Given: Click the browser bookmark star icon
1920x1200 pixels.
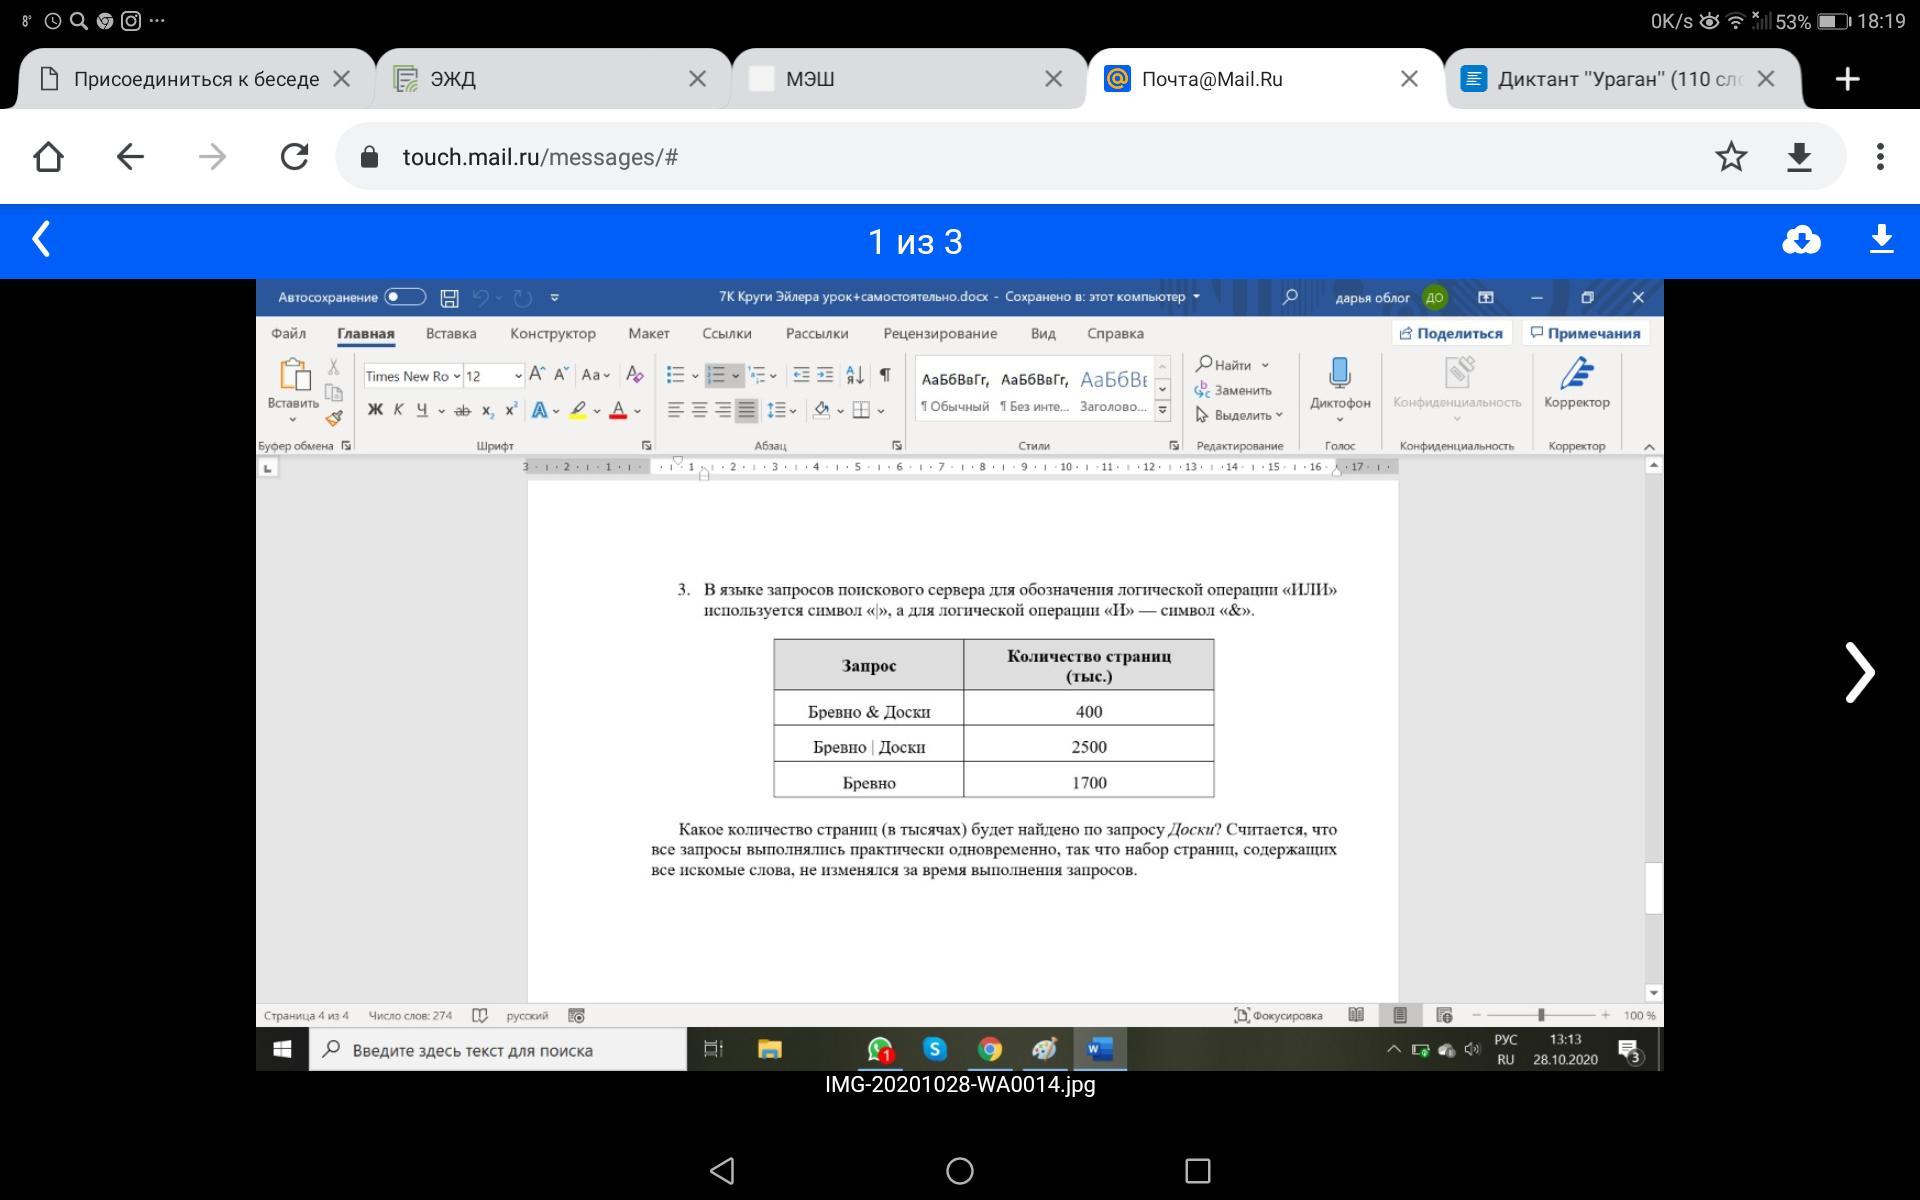Looking at the screenshot, I should point(1730,157).
